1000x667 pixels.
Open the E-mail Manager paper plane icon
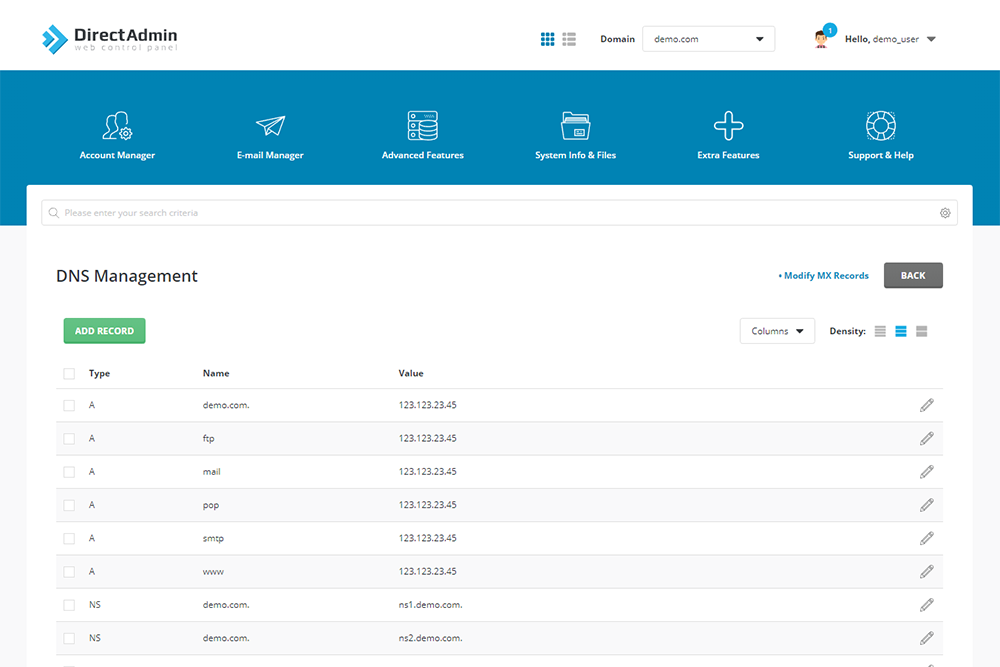point(270,126)
